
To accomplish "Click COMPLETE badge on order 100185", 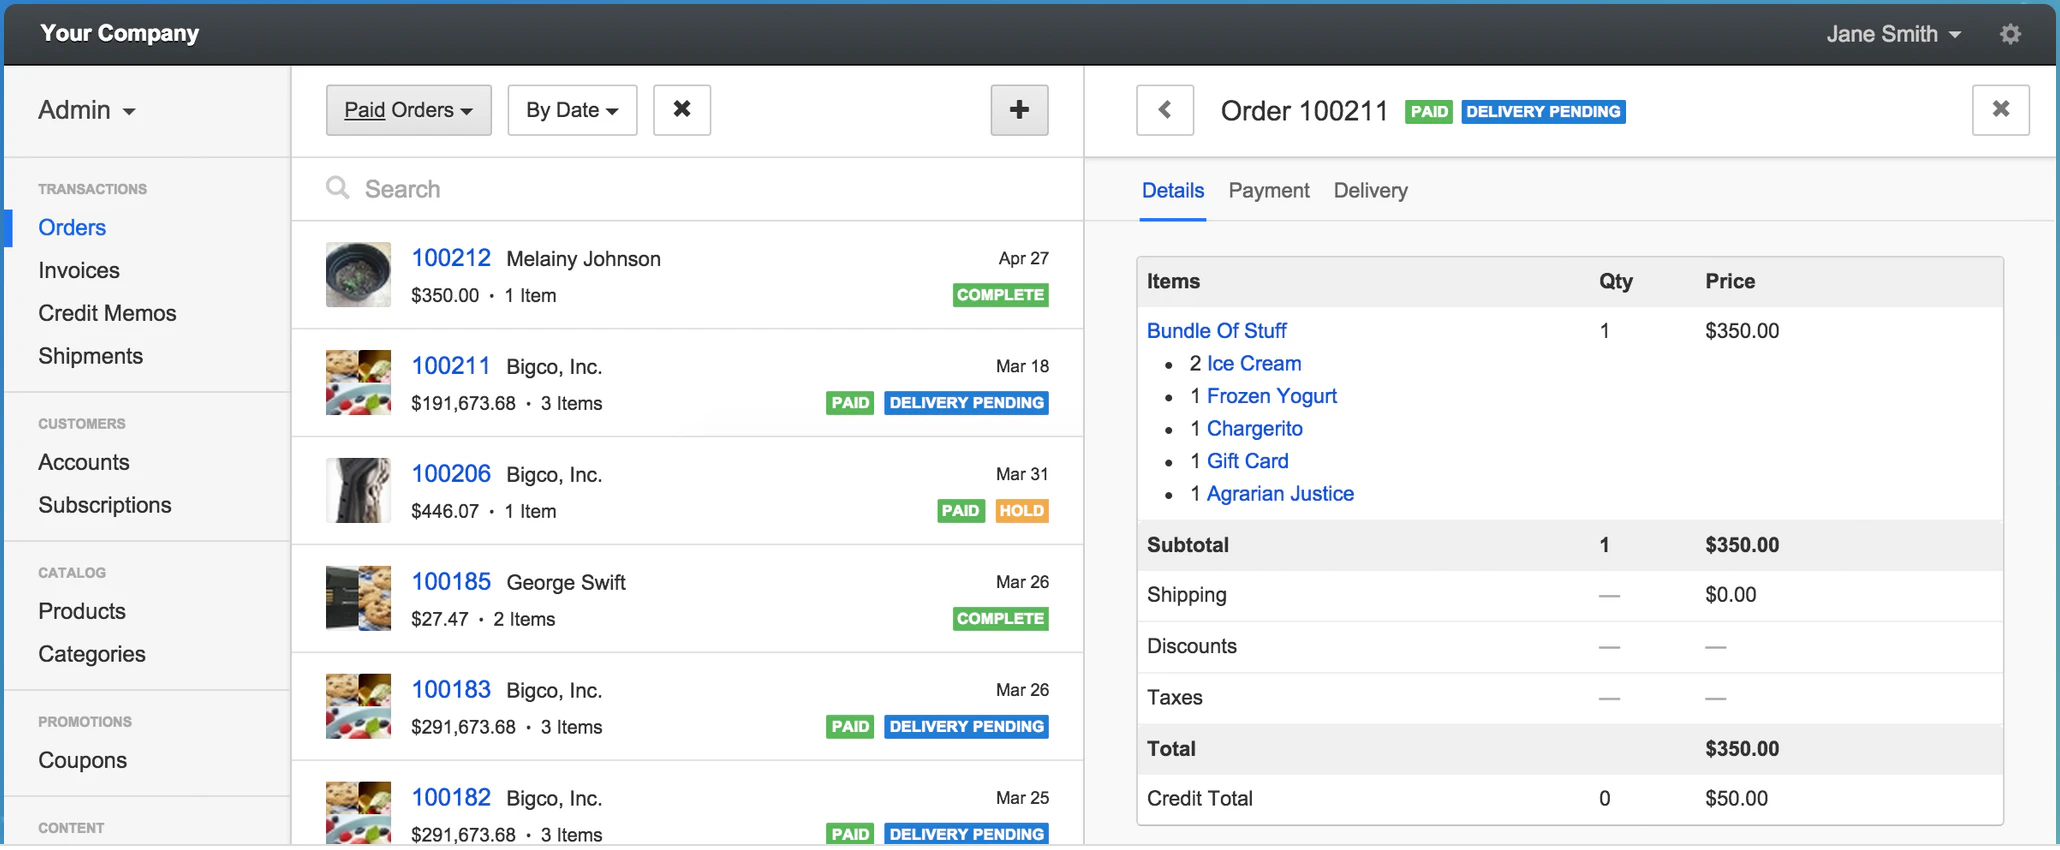I will [1000, 619].
